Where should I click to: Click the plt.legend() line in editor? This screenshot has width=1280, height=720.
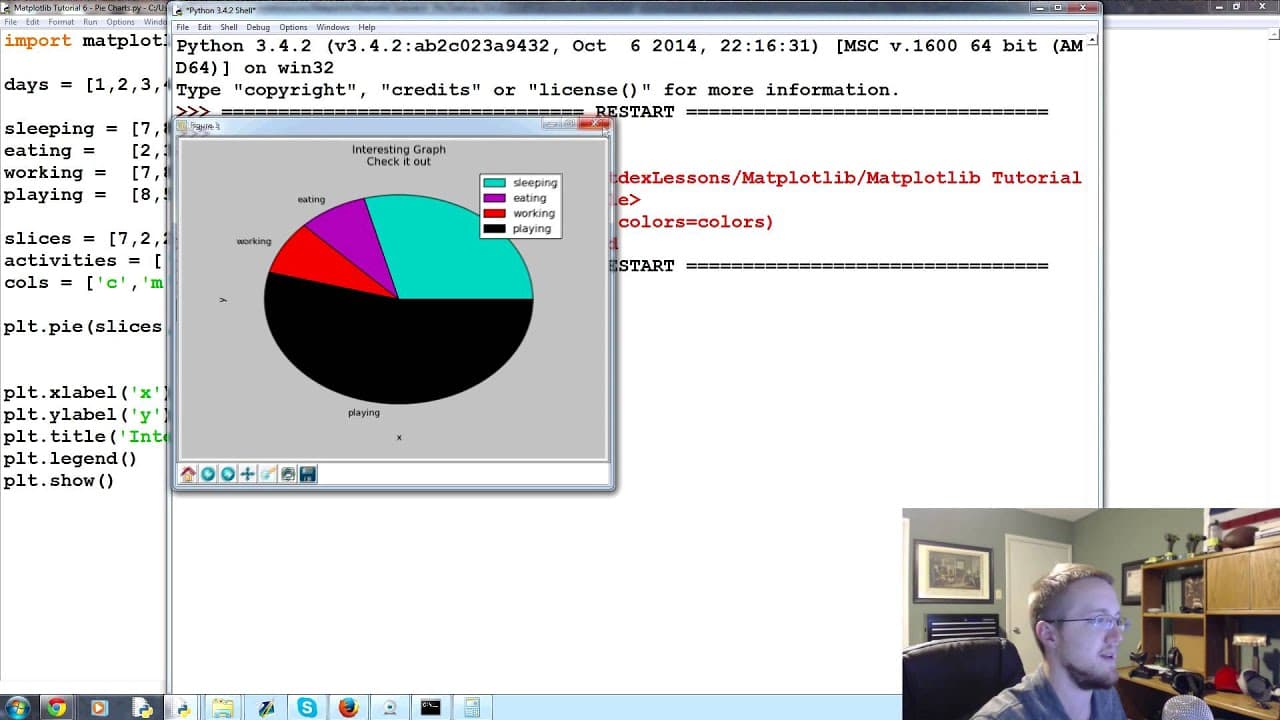coord(70,459)
